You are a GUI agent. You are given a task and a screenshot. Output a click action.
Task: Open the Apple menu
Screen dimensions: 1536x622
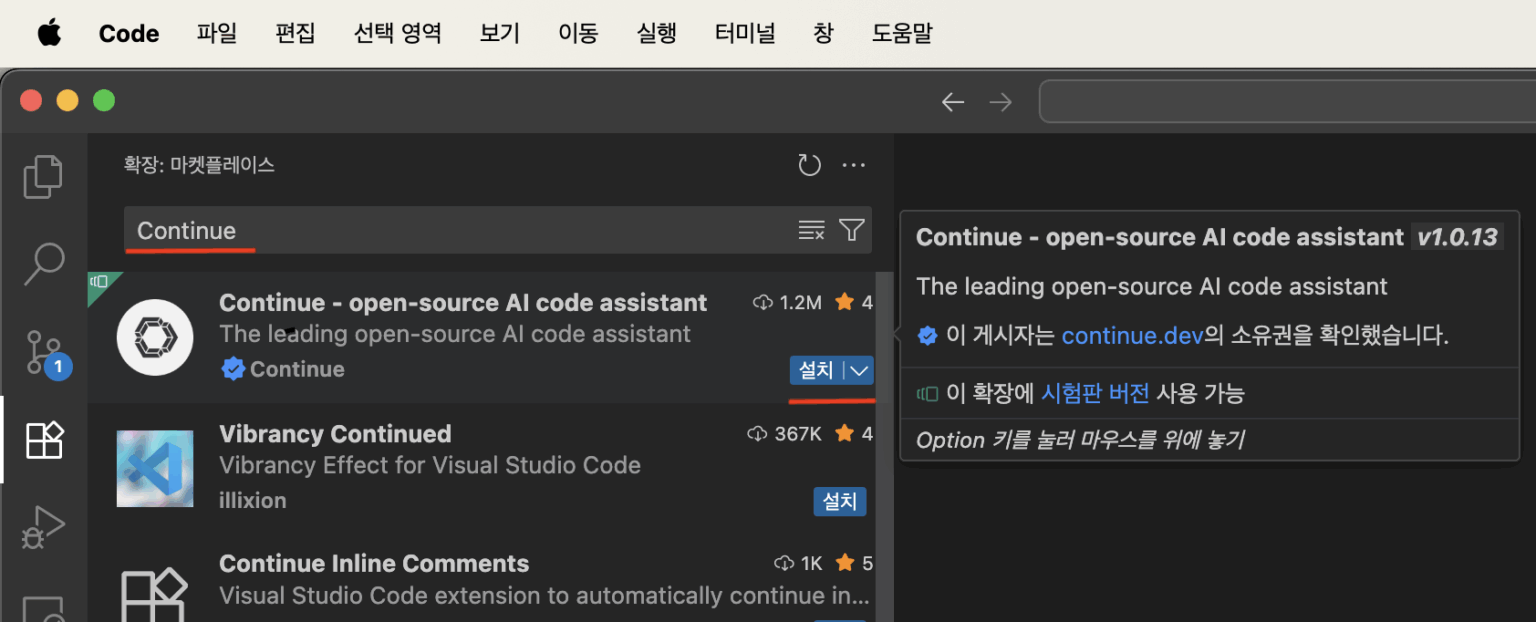tap(49, 32)
